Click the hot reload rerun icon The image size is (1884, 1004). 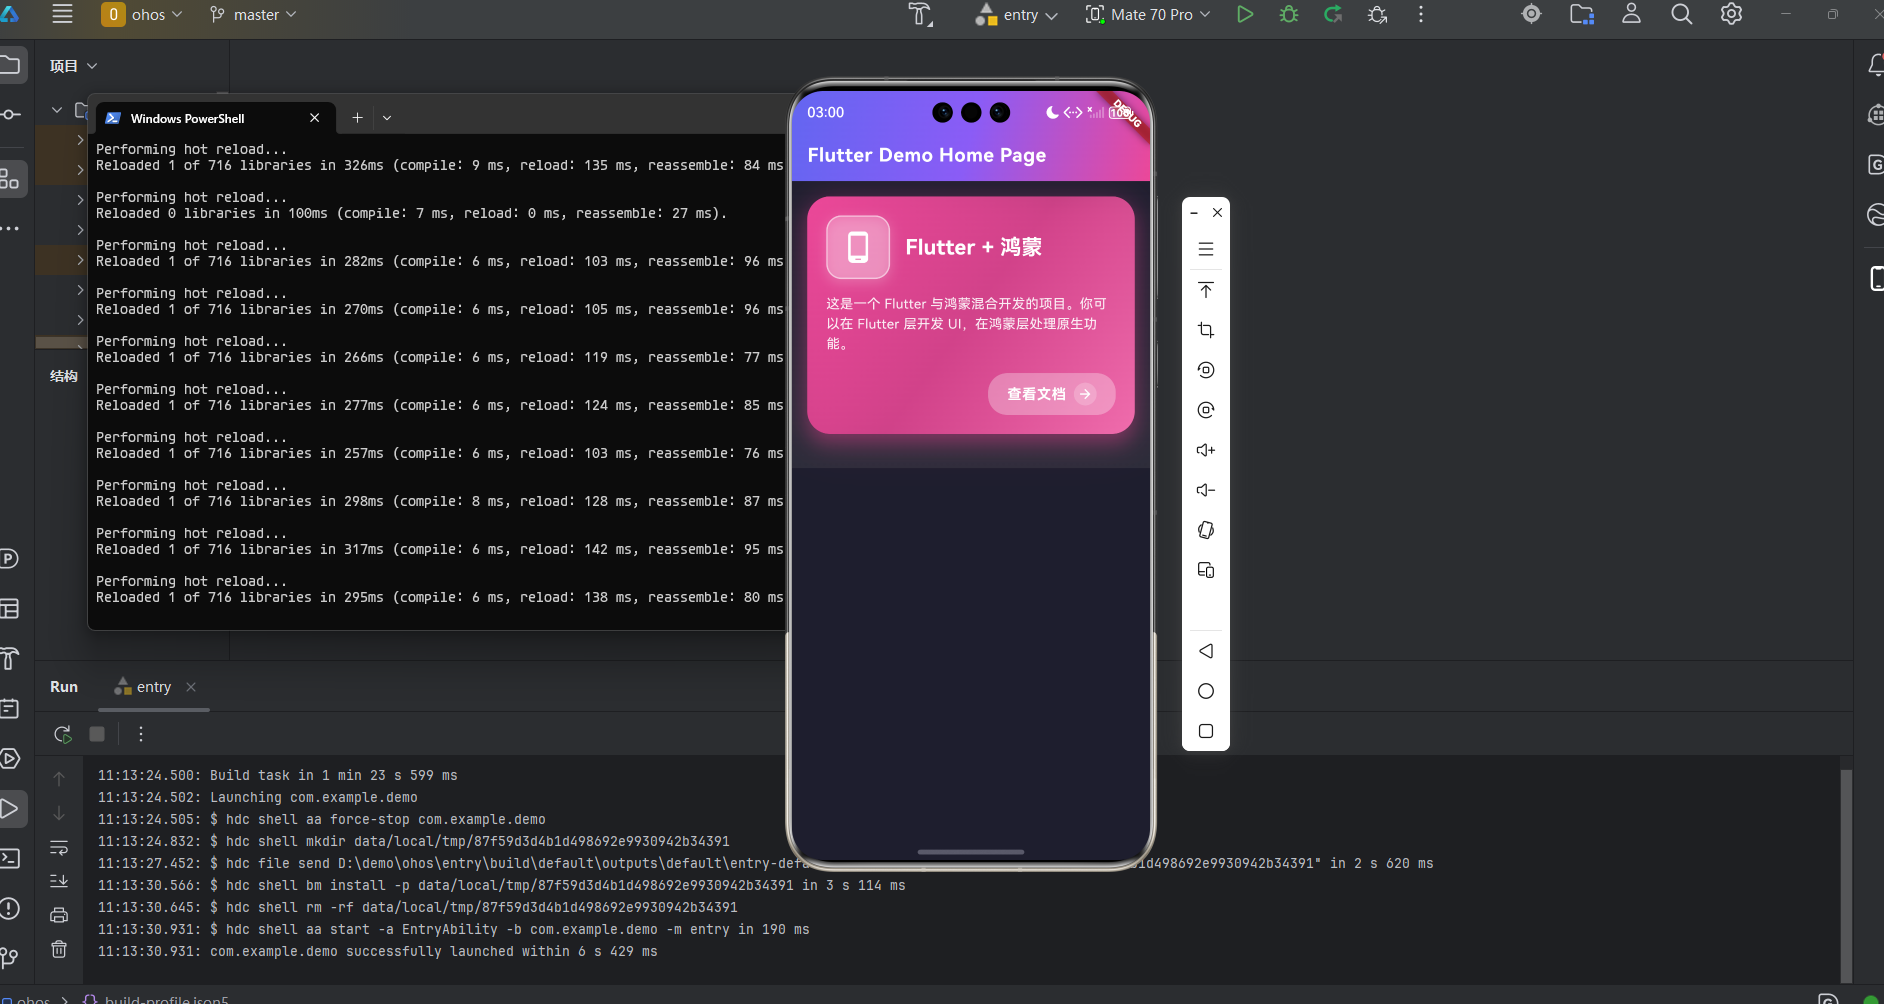pos(1333,14)
